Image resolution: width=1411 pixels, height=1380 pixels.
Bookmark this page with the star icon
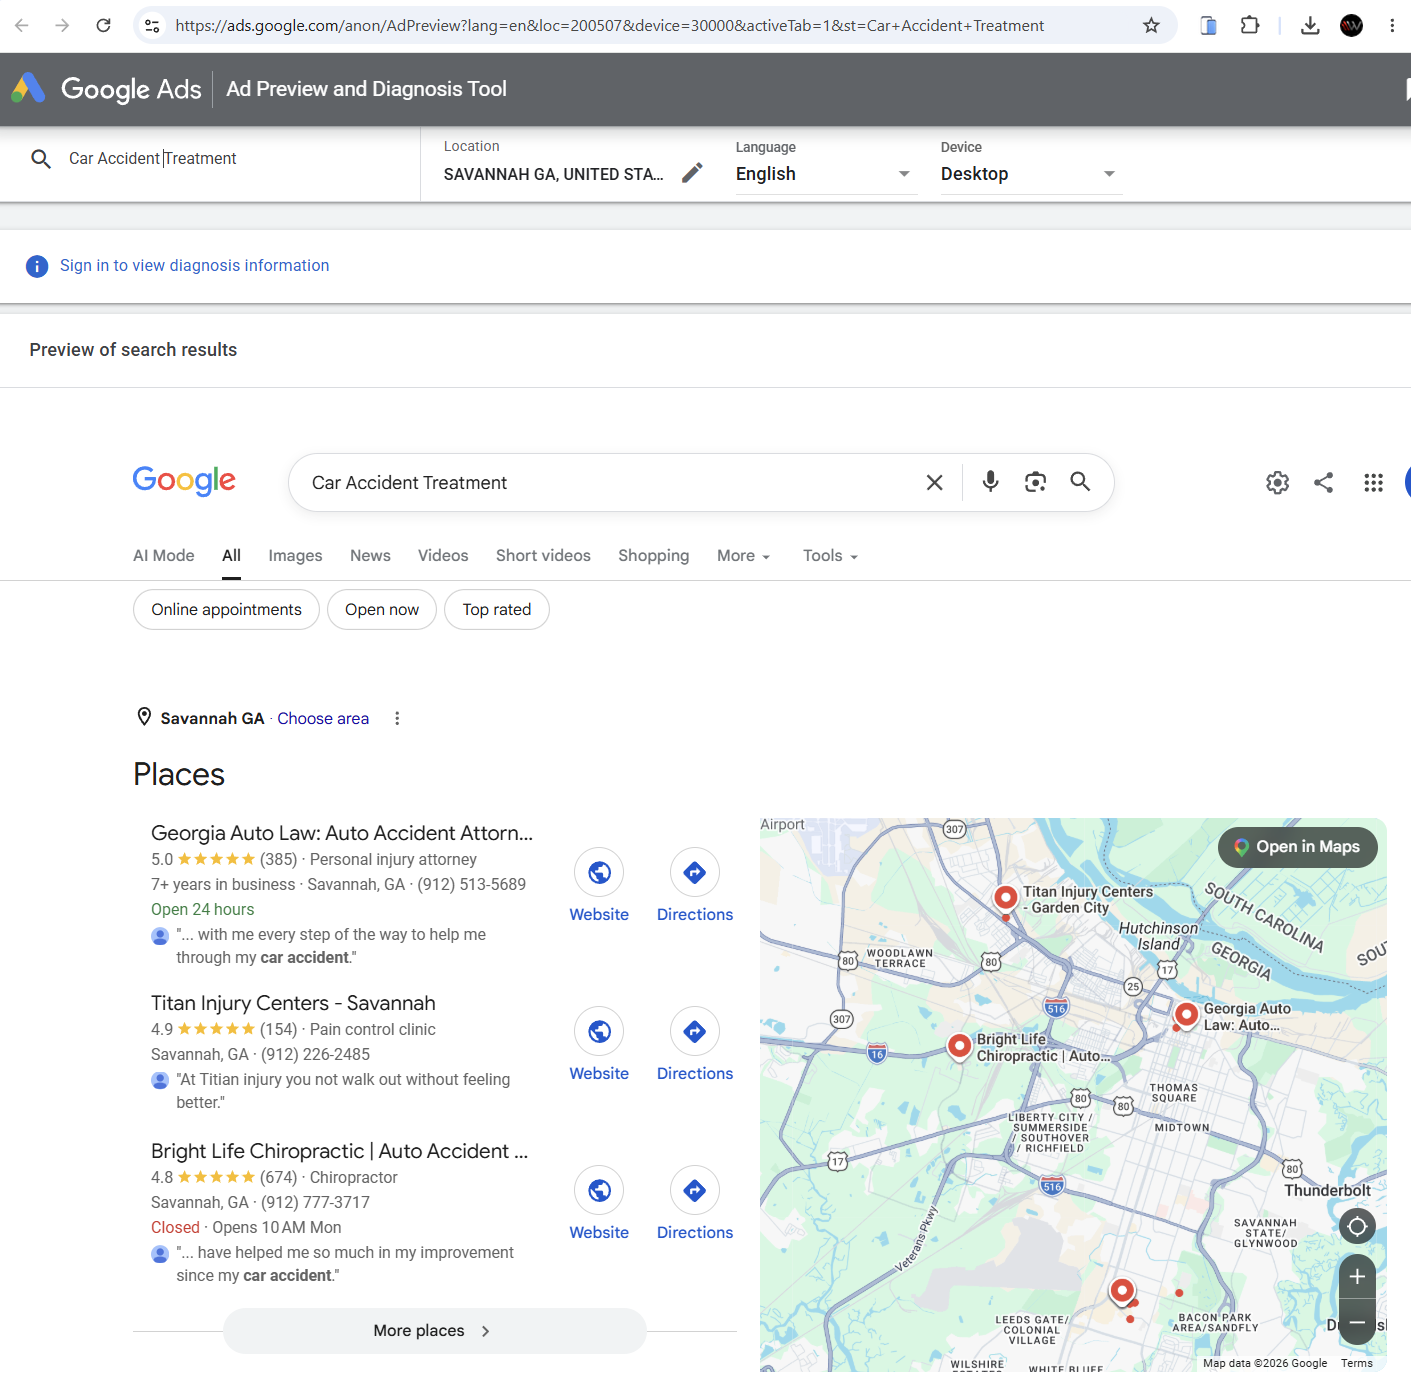click(x=1151, y=25)
